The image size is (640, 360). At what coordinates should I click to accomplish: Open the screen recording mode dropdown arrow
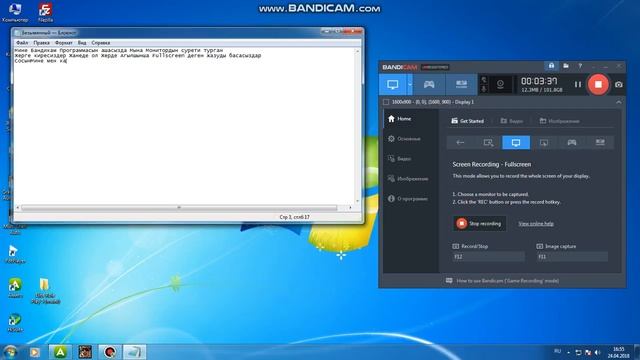(x=410, y=84)
